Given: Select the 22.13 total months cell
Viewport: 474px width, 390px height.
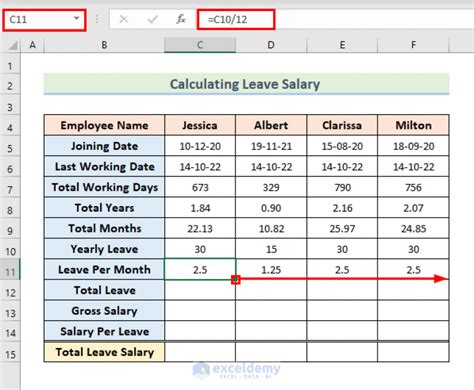Looking at the screenshot, I should click(200, 229).
